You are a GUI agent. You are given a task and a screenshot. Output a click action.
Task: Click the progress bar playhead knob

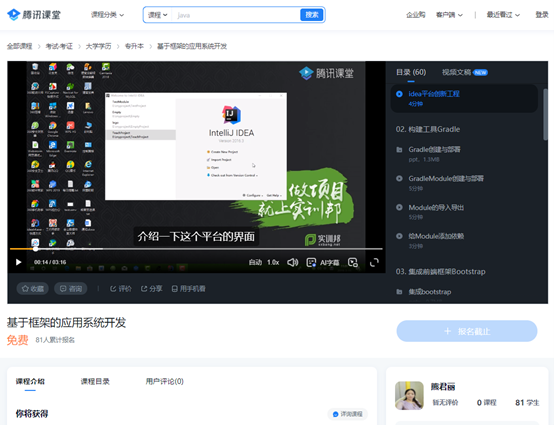coord(35,249)
